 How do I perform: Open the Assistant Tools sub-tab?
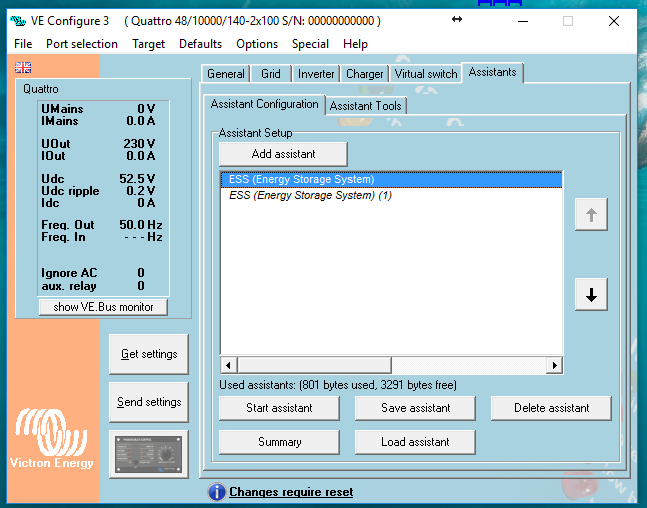[366, 106]
